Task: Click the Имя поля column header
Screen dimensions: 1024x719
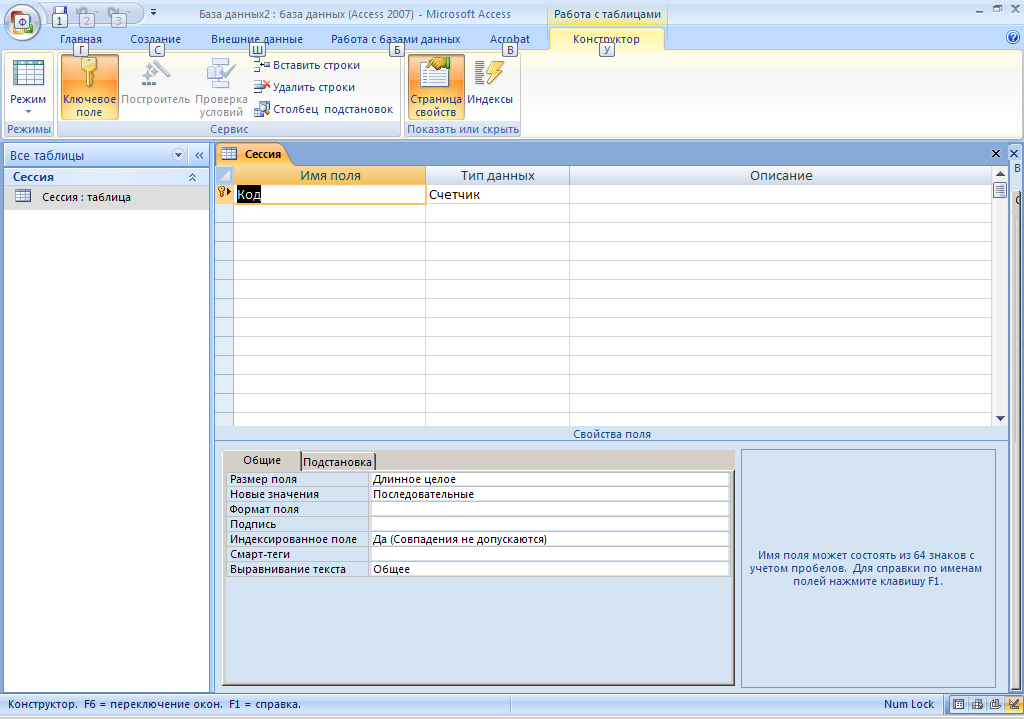Action: tap(330, 176)
